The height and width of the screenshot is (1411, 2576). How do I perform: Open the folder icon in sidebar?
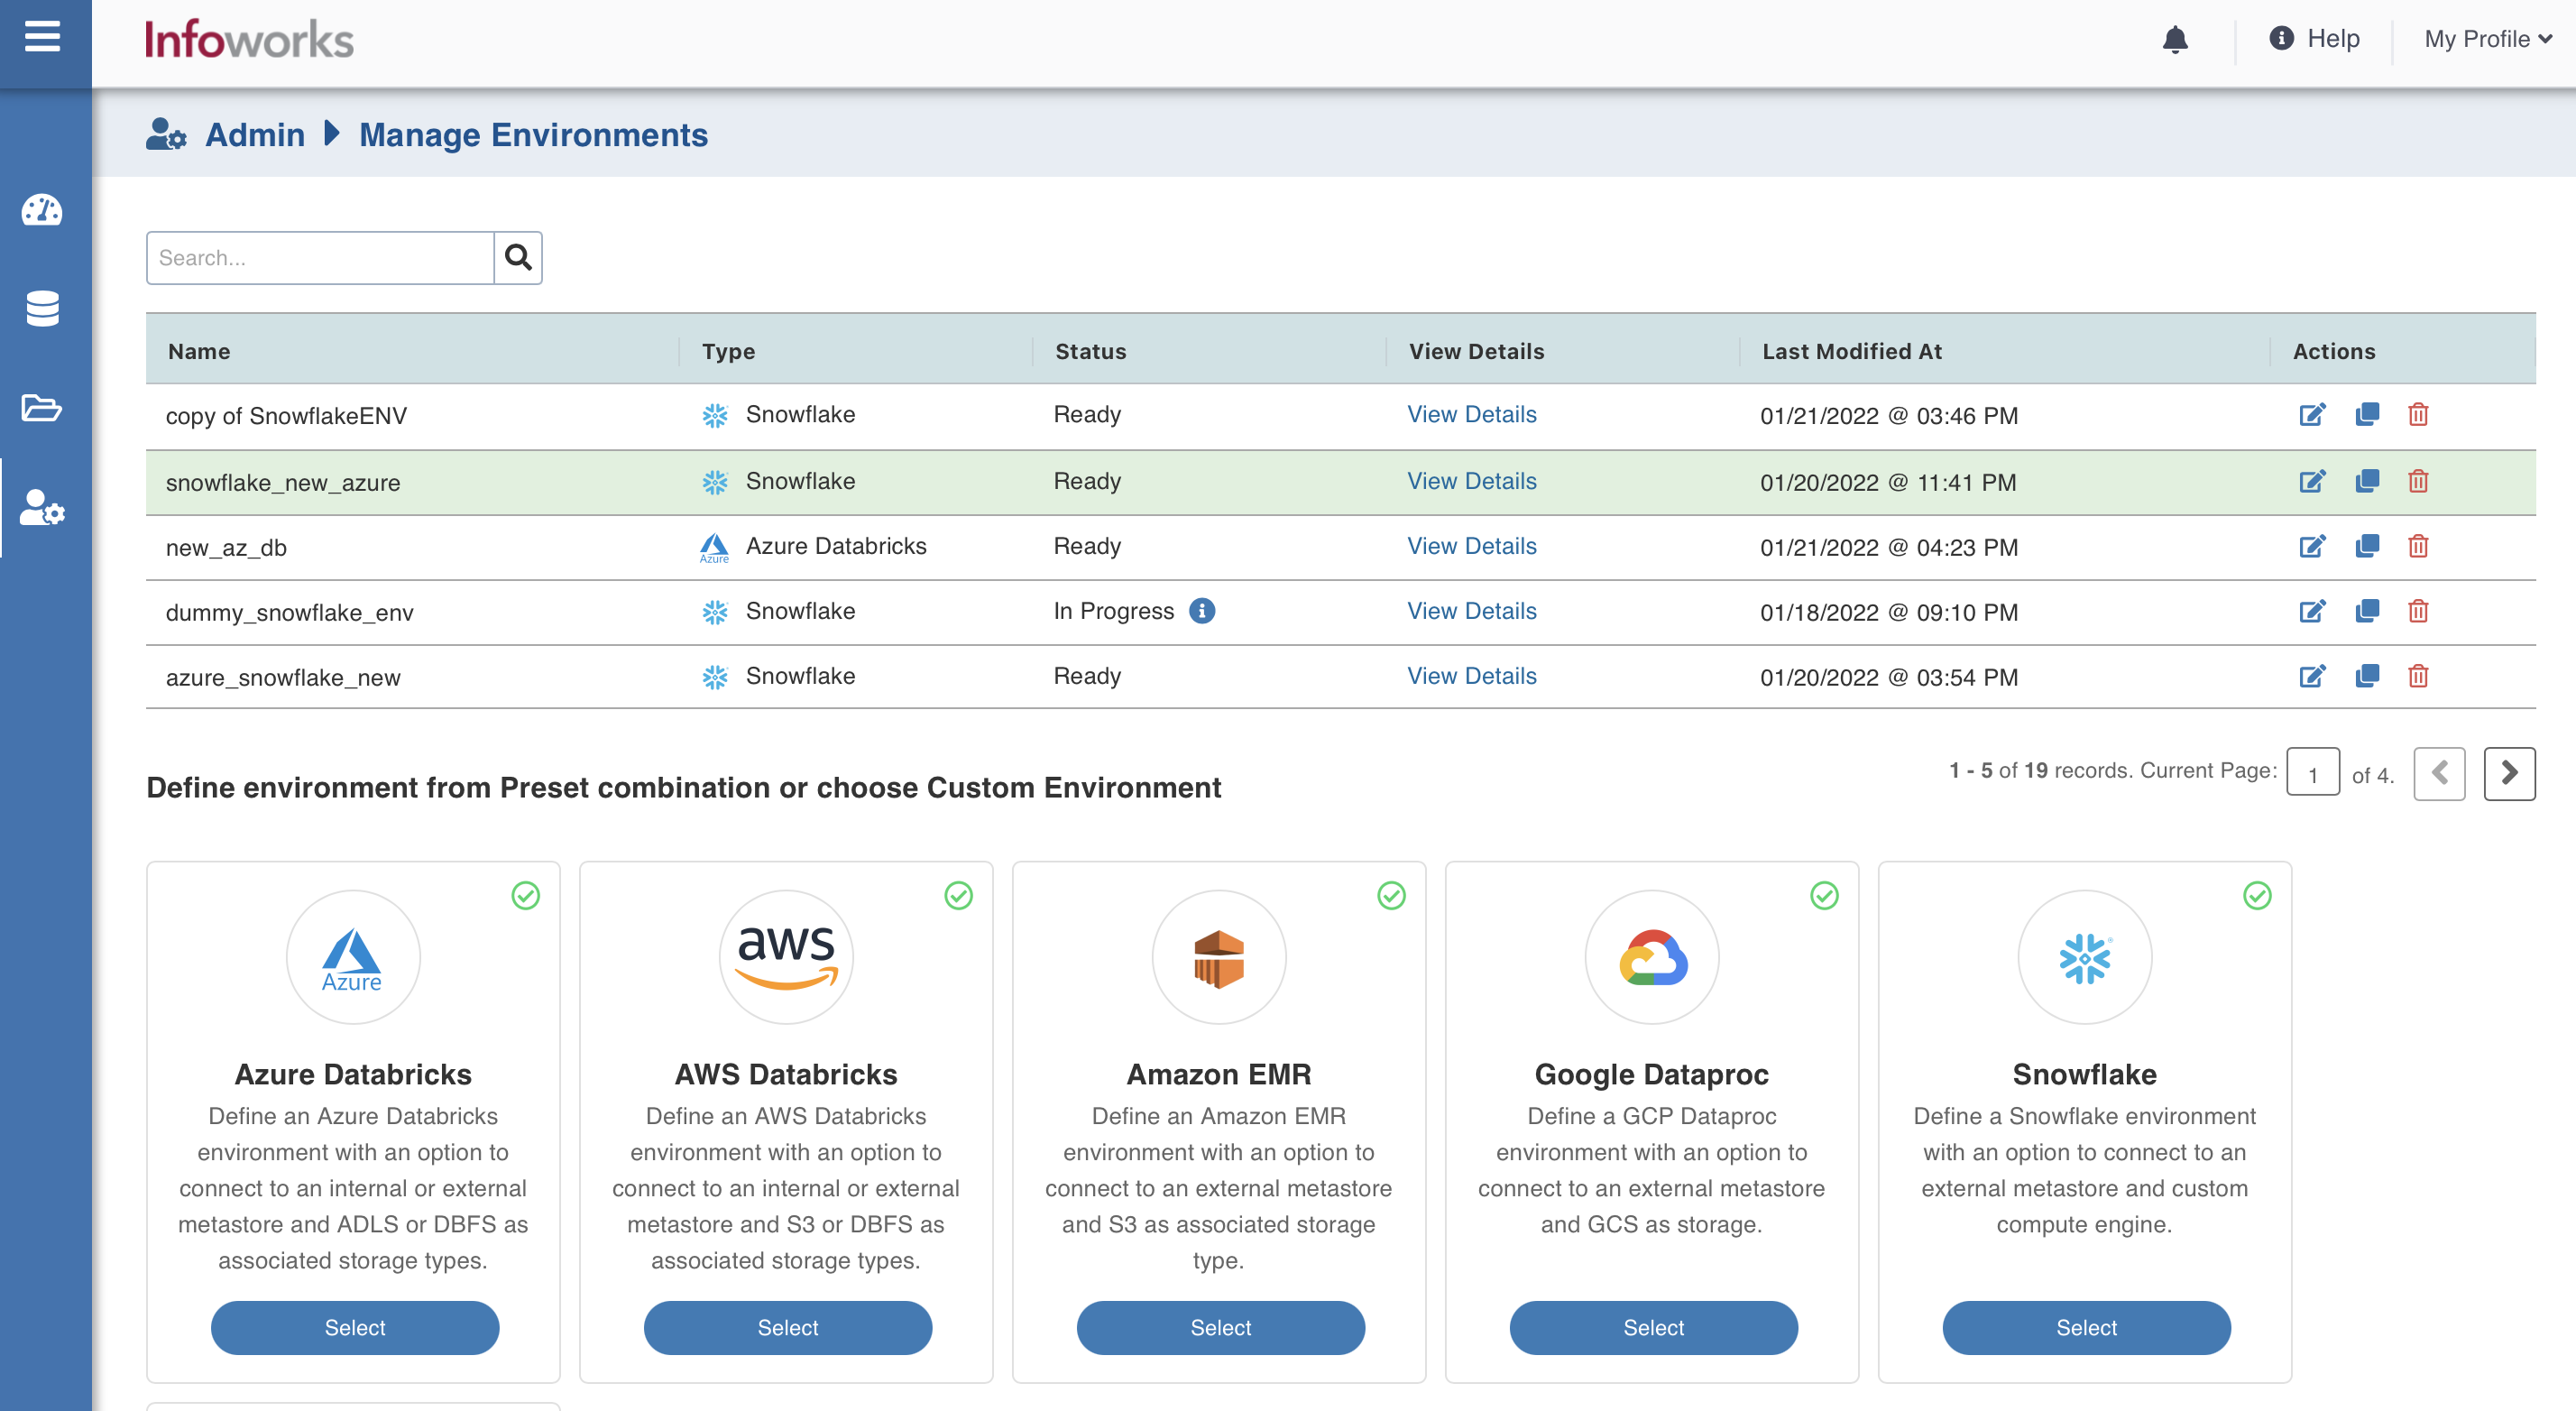(42, 407)
